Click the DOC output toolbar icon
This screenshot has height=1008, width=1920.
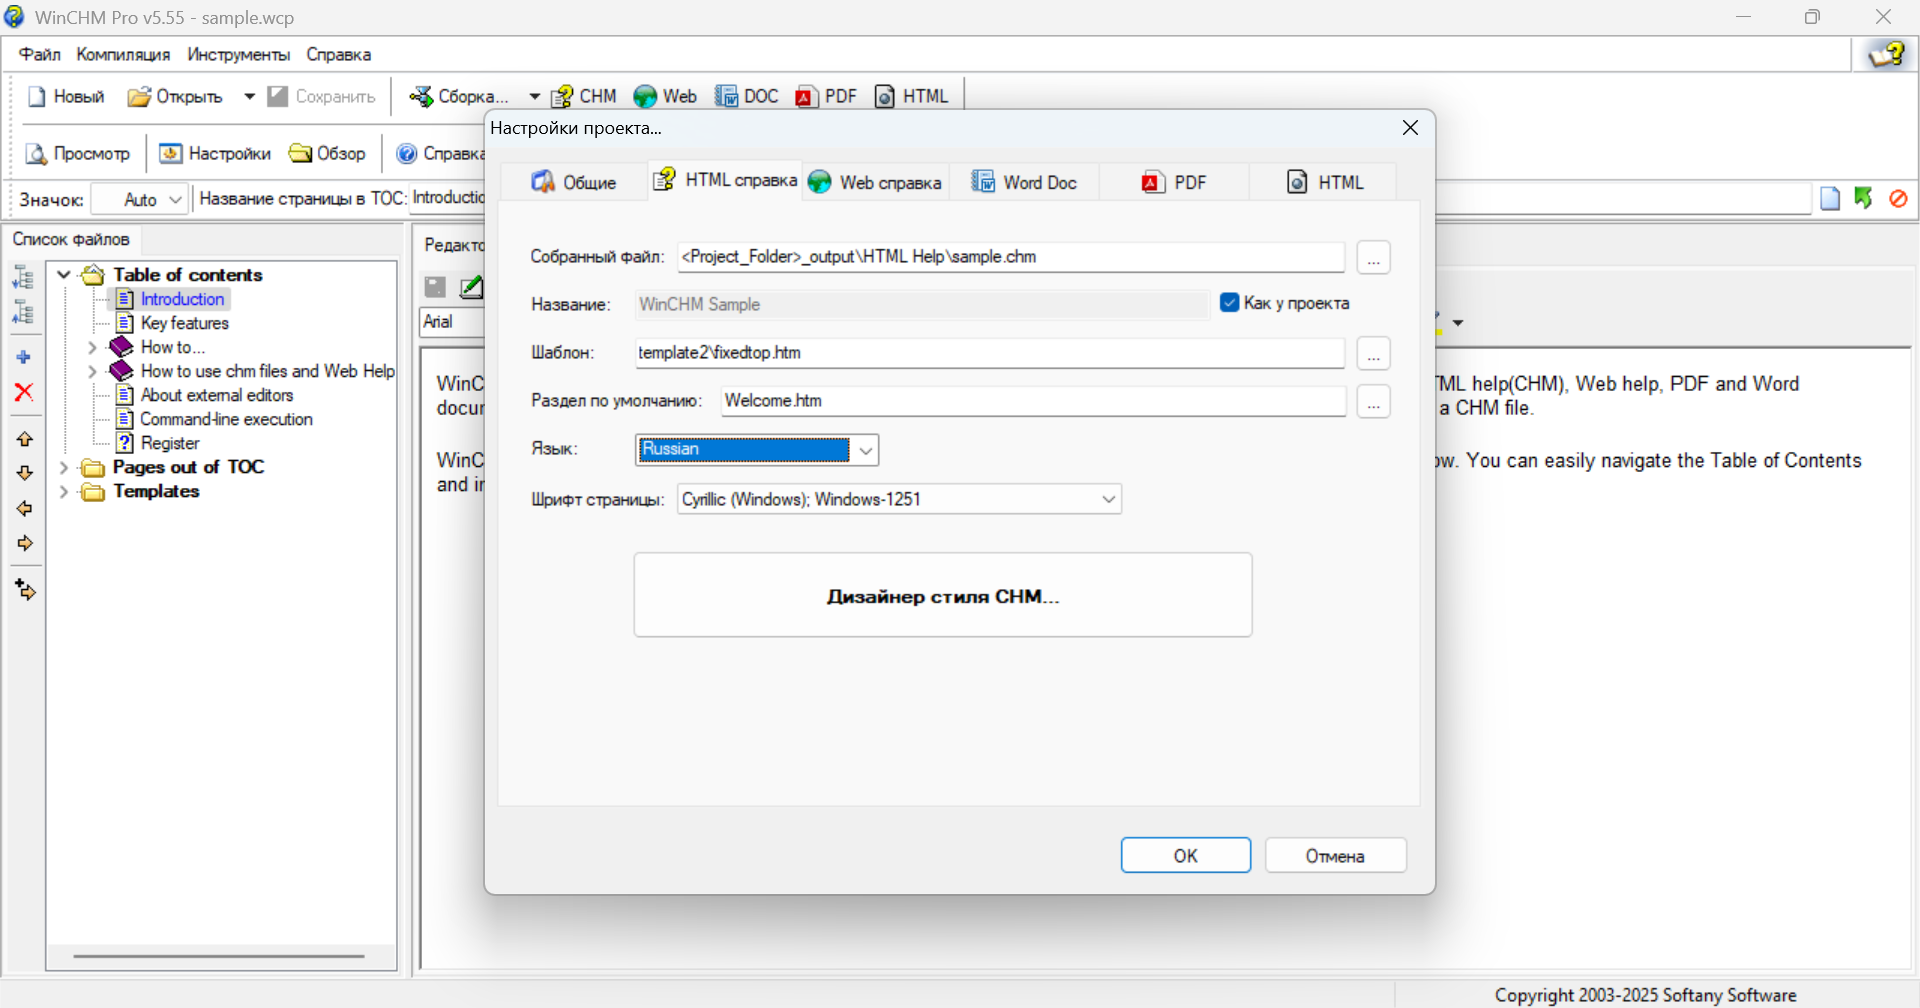coord(726,96)
